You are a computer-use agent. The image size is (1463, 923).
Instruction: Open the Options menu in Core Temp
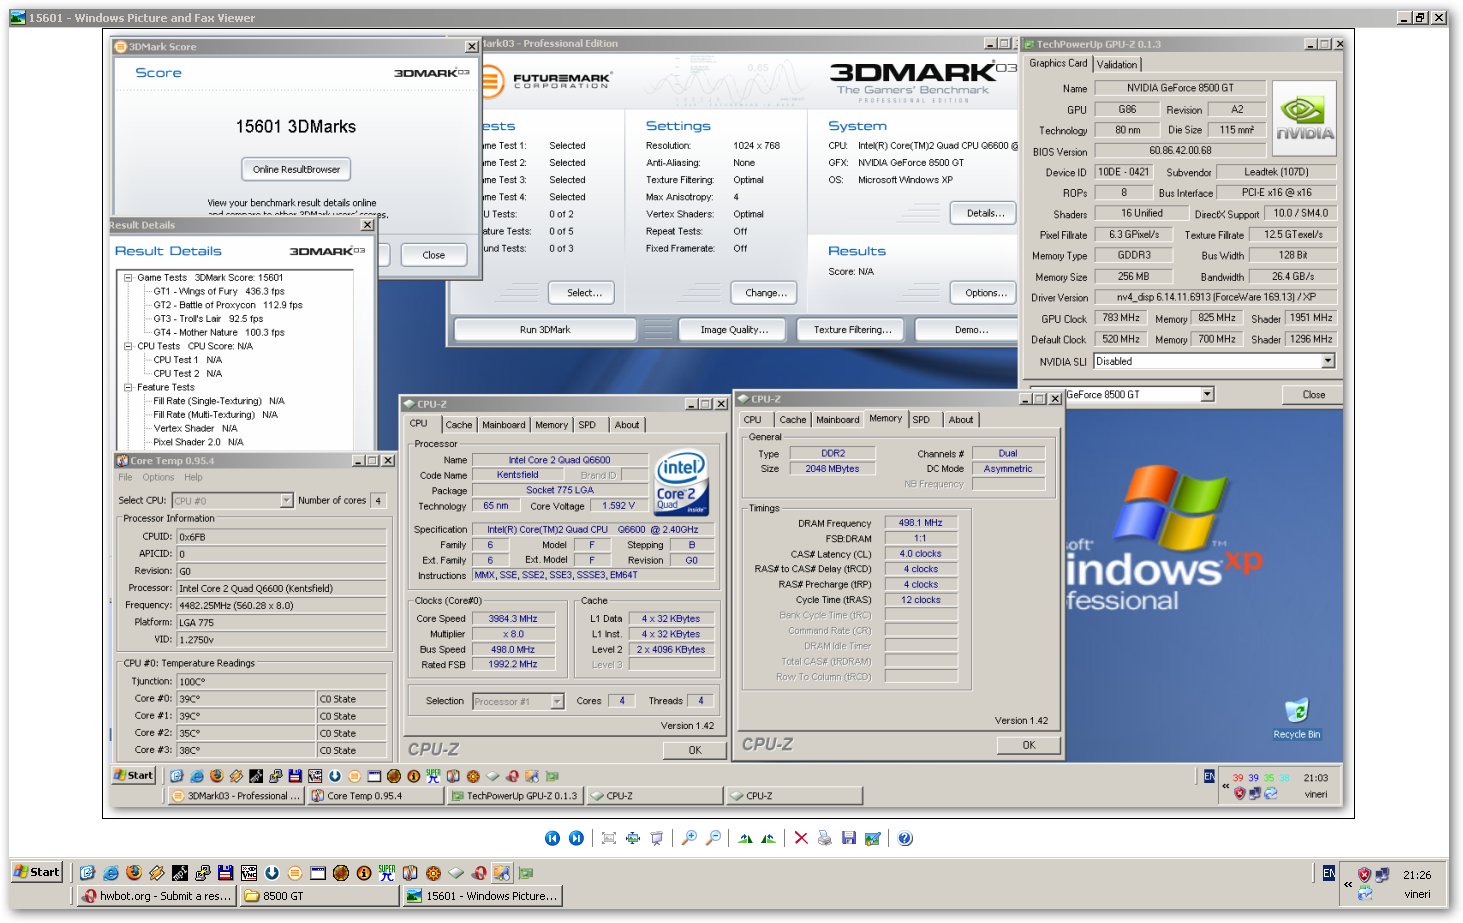click(x=158, y=477)
